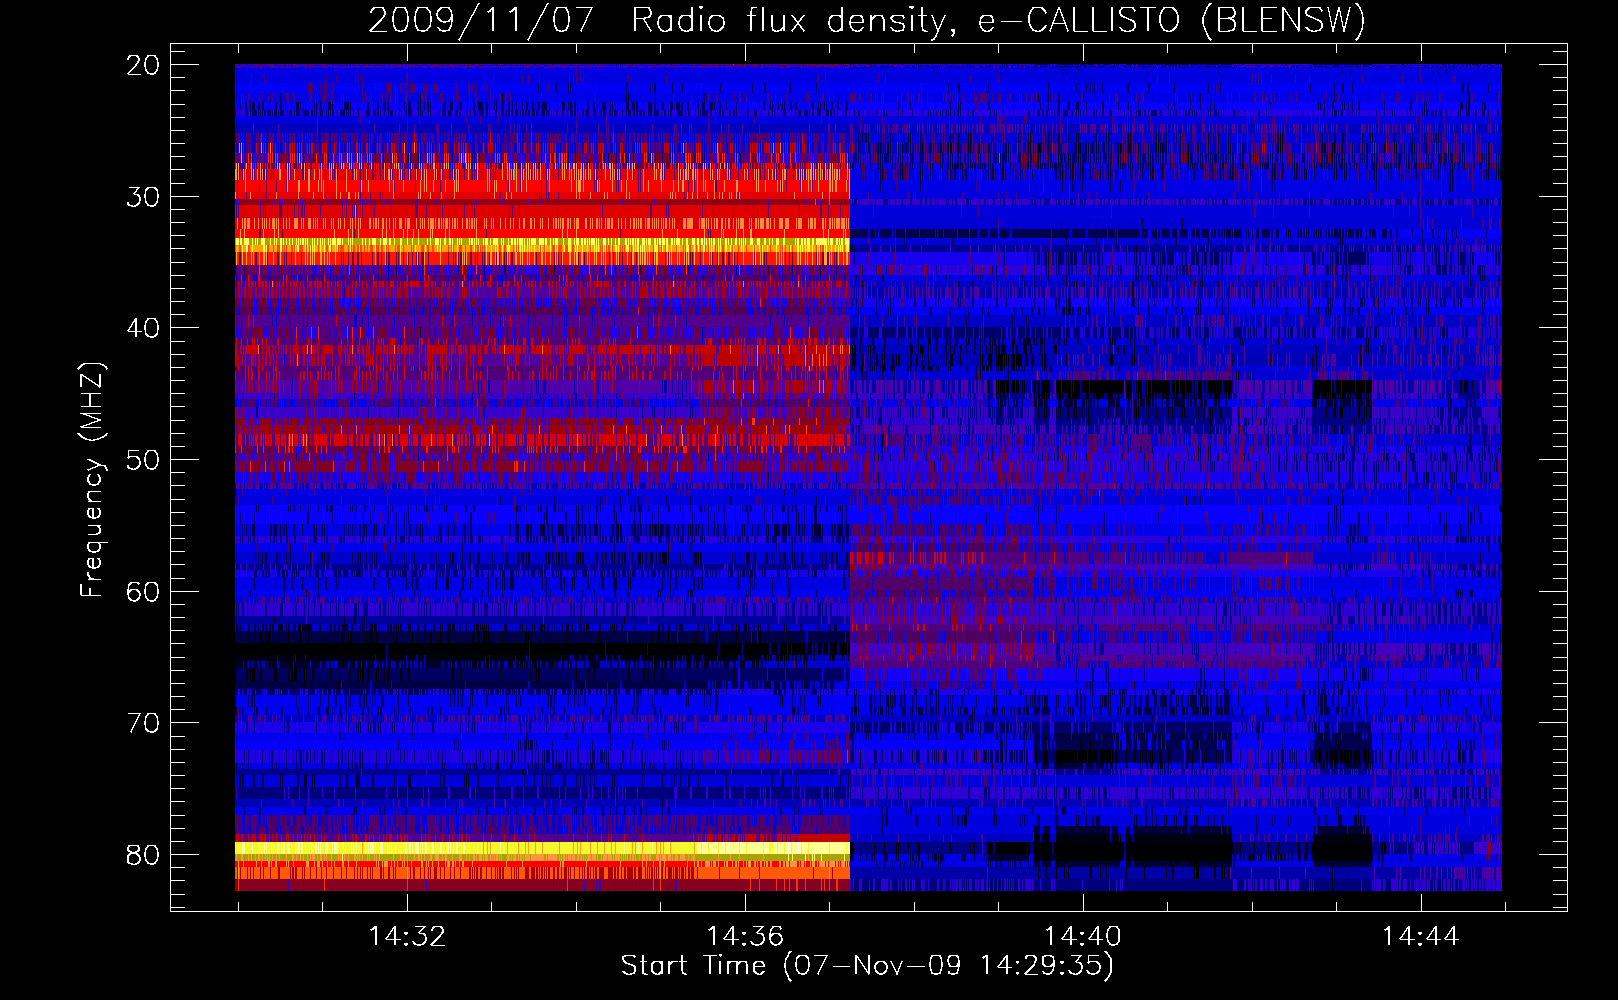Click the '60' frequency tick label
The width and height of the screenshot is (1618, 1000).
144,591
